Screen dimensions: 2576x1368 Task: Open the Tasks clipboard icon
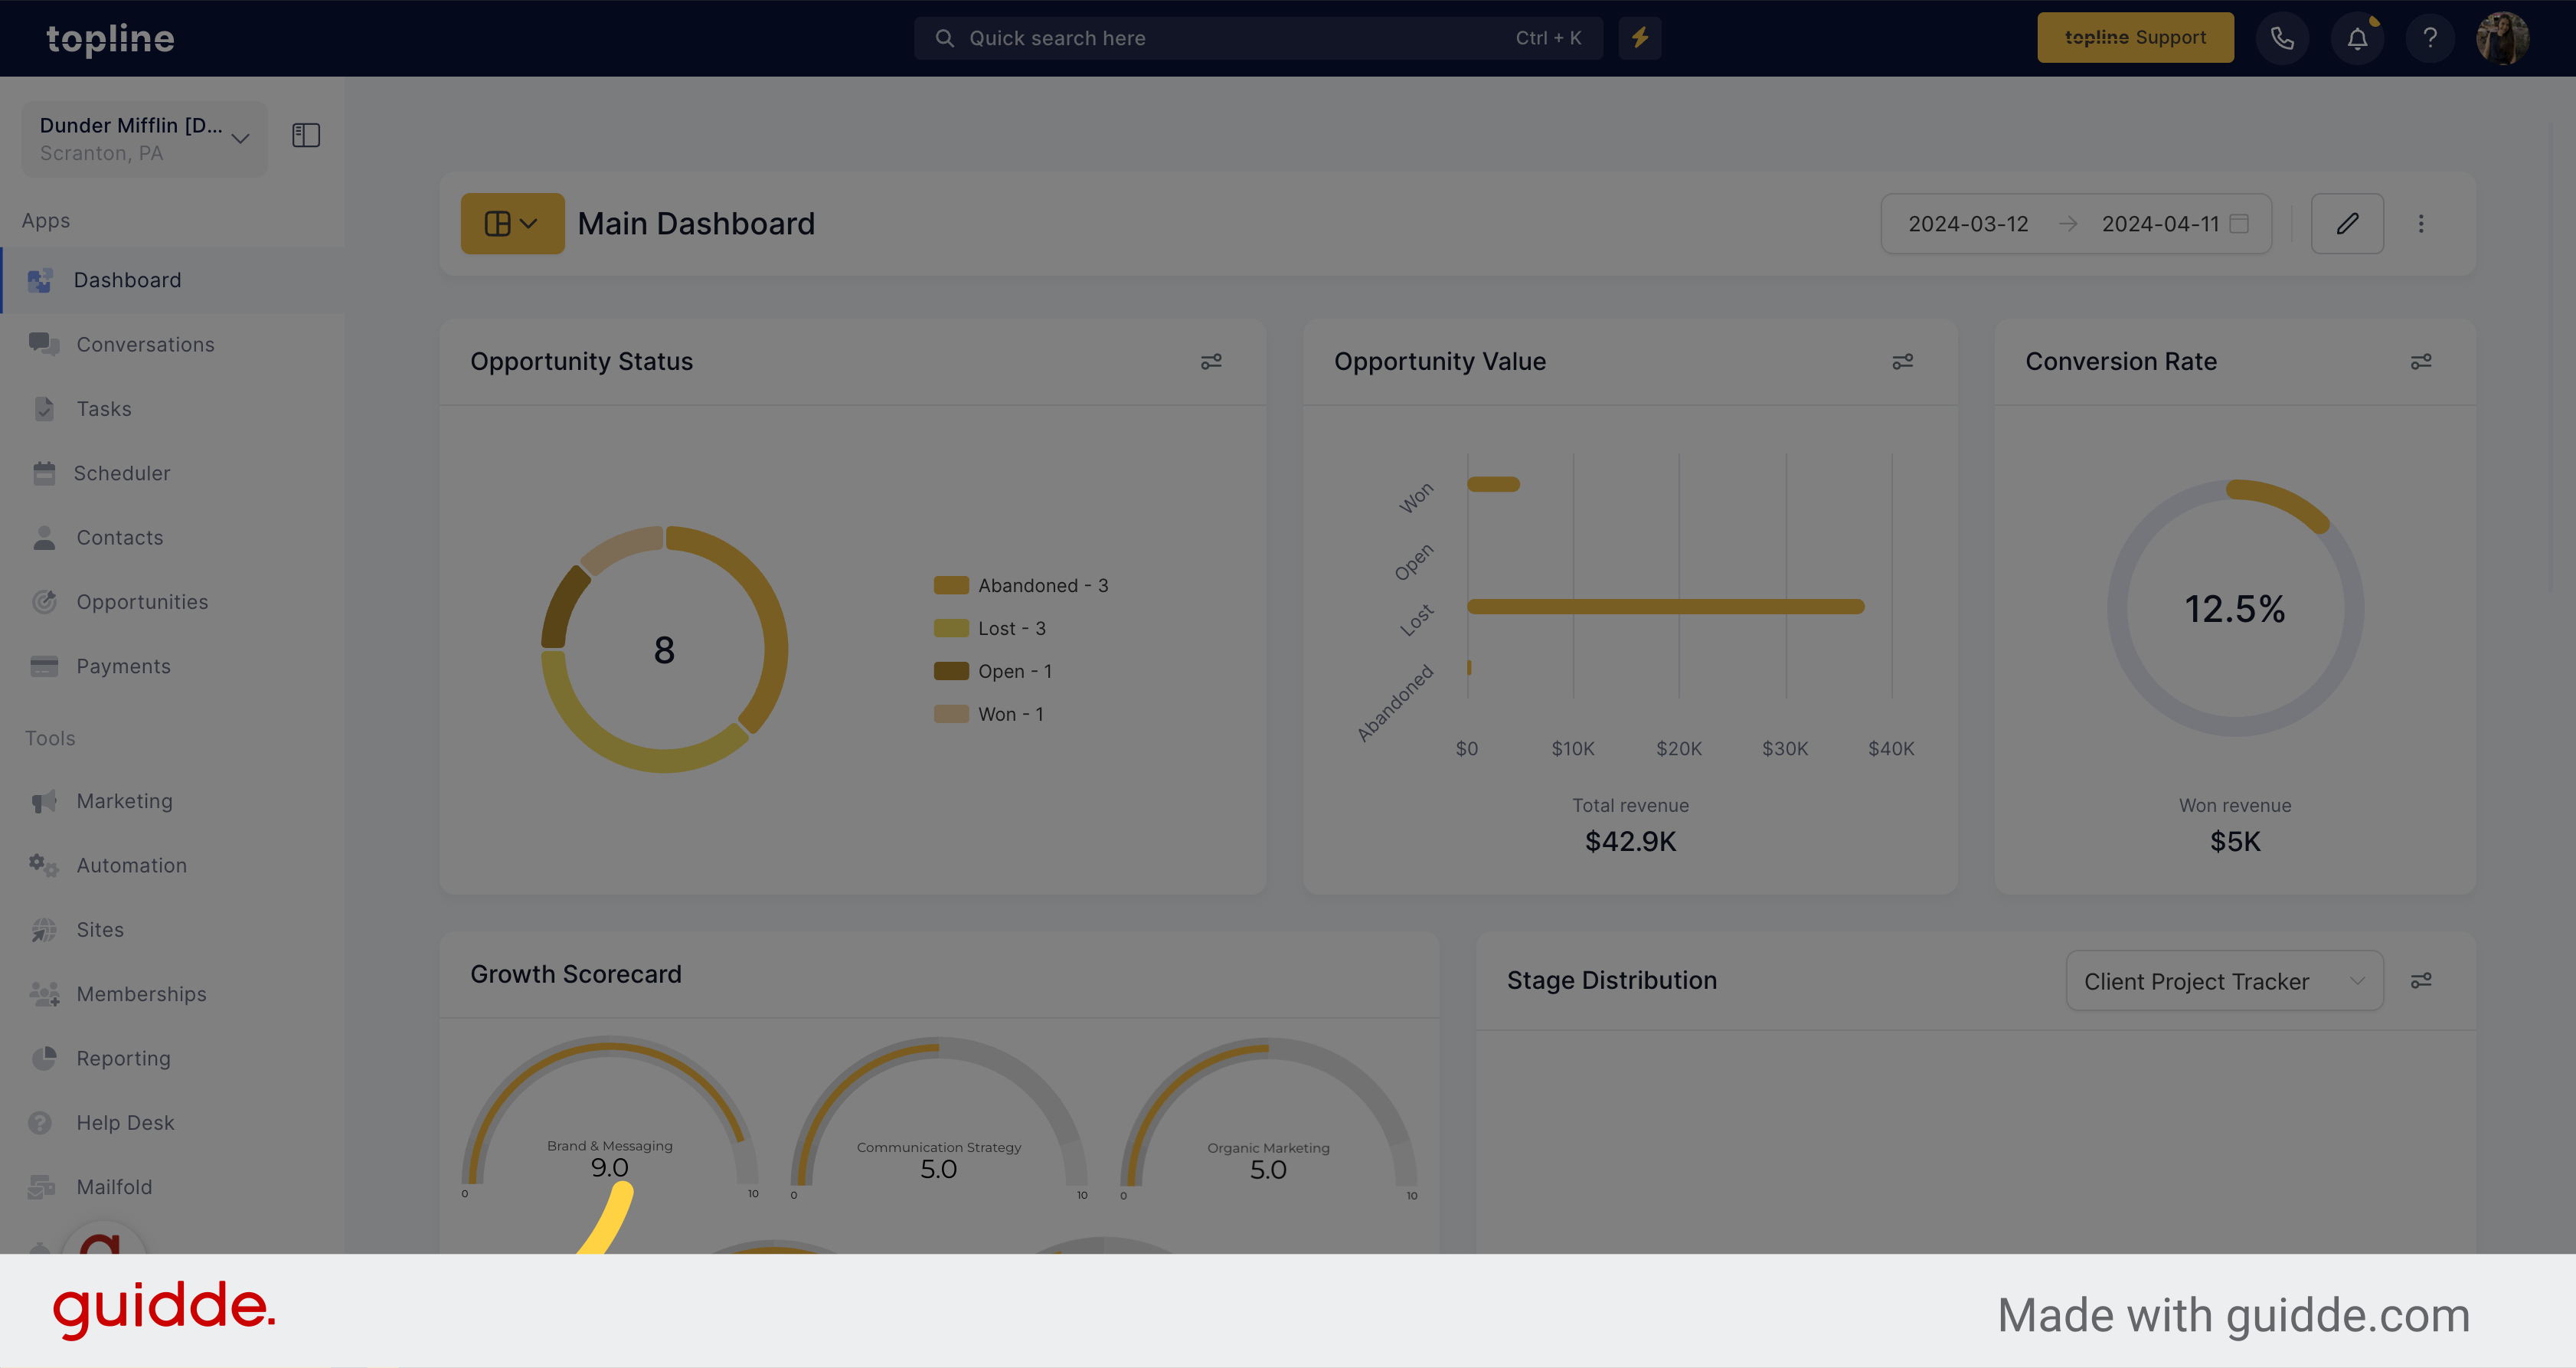pos(44,408)
